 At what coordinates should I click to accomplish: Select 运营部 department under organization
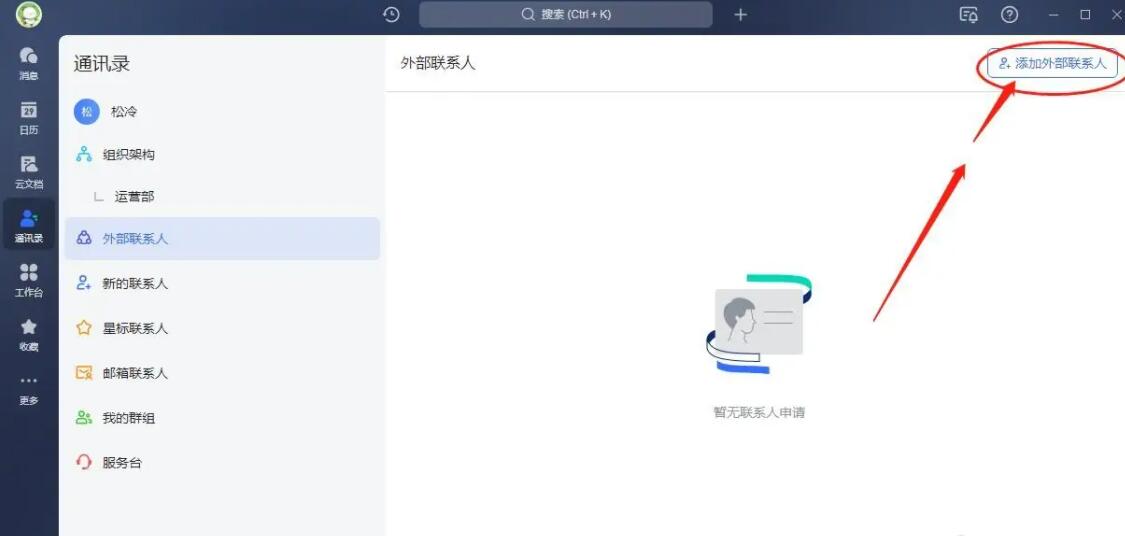(x=134, y=196)
